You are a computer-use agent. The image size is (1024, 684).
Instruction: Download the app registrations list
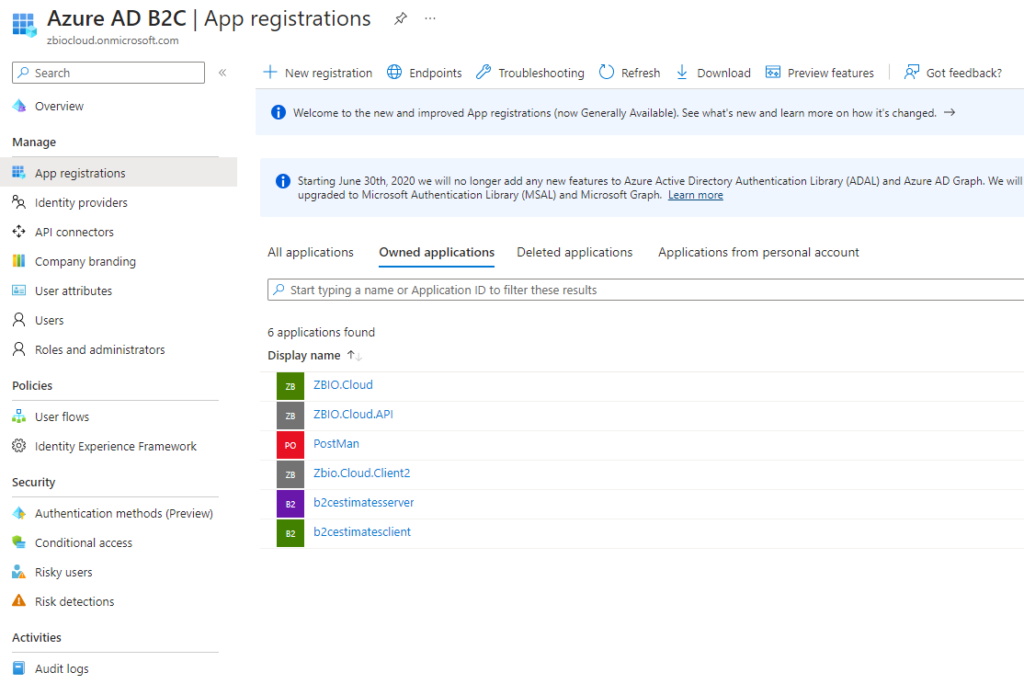point(713,72)
